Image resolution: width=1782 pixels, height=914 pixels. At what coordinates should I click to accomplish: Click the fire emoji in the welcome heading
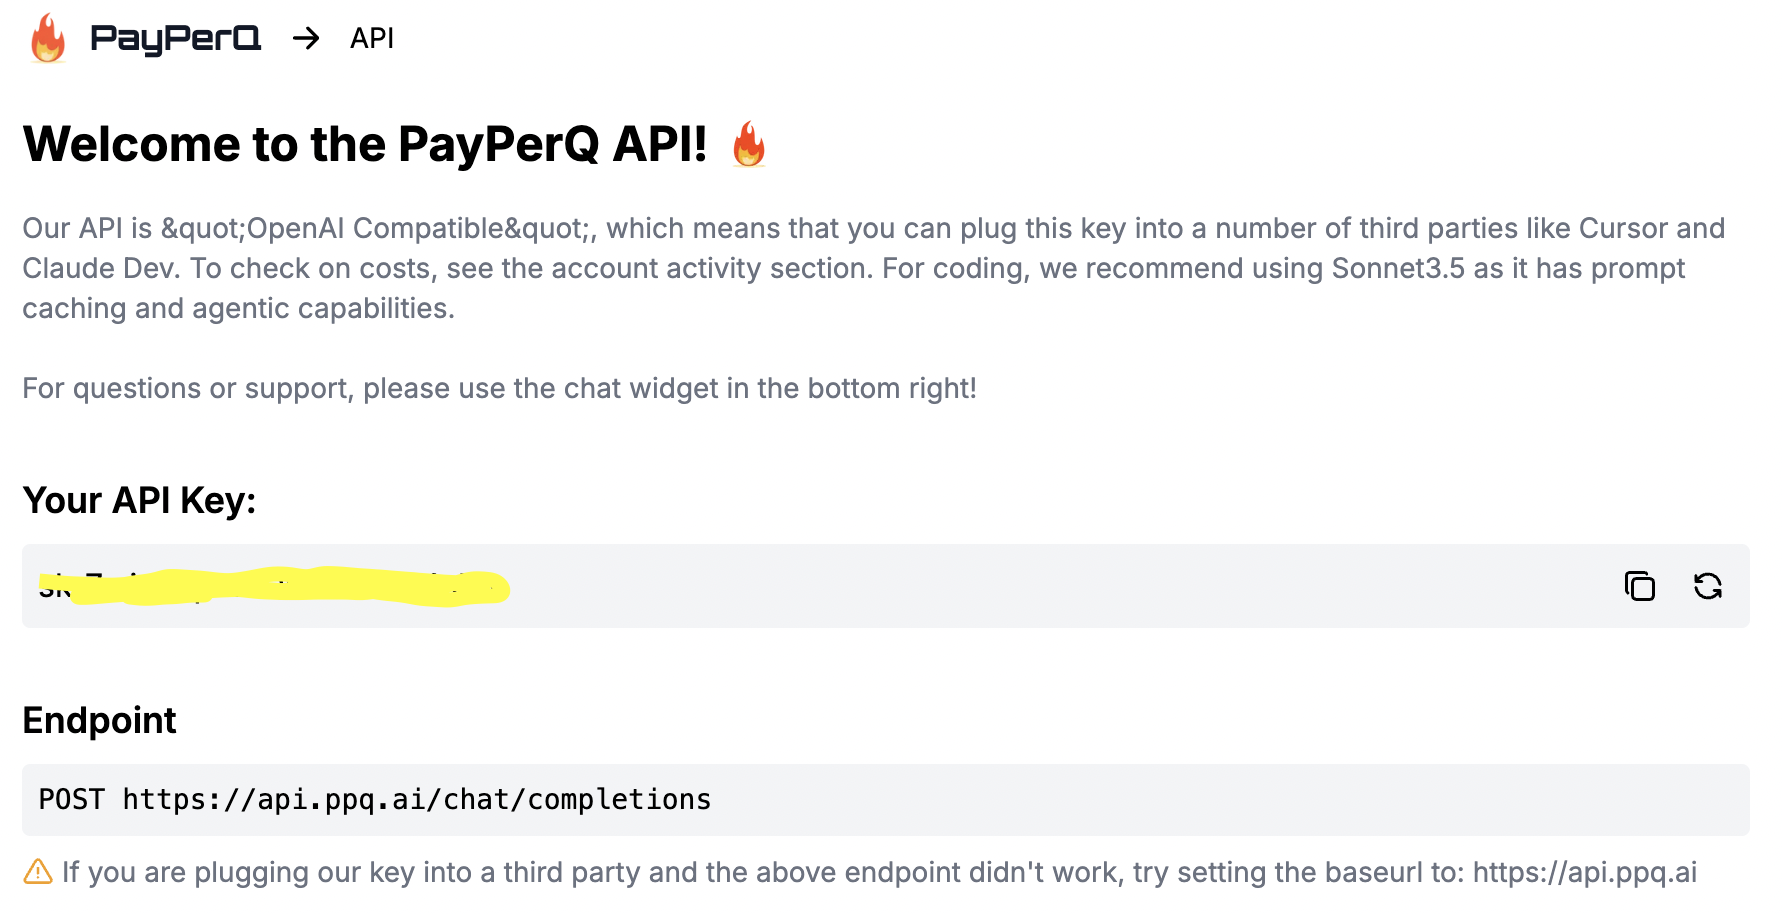(x=748, y=146)
